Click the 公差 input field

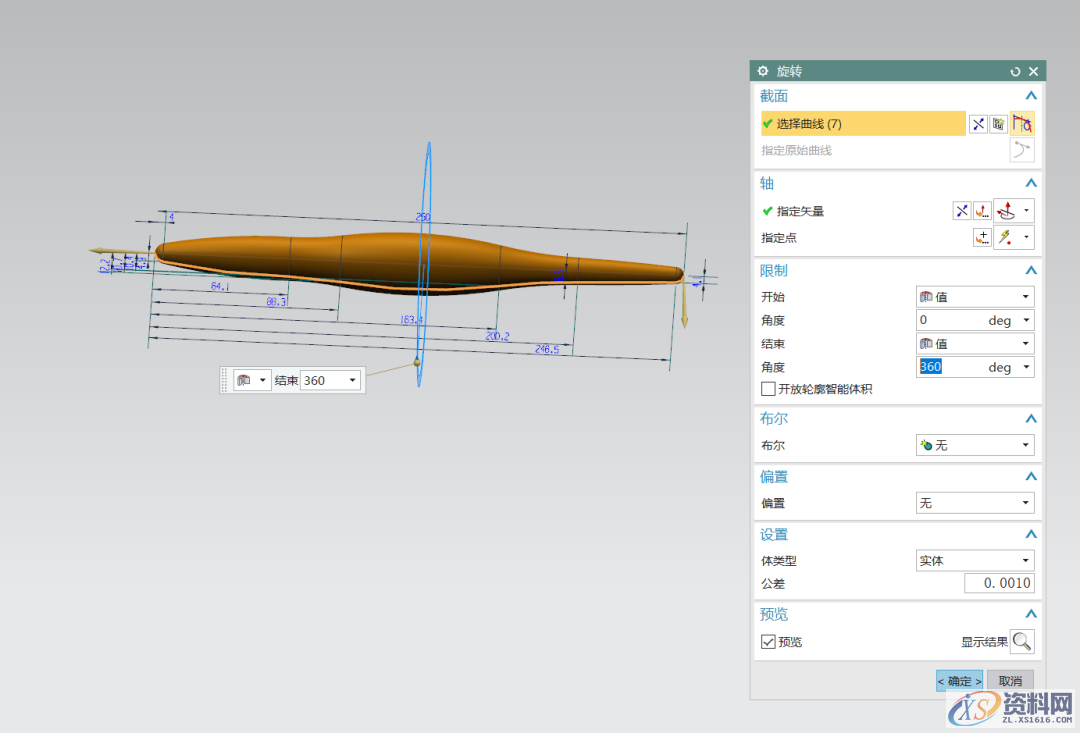(x=999, y=583)
